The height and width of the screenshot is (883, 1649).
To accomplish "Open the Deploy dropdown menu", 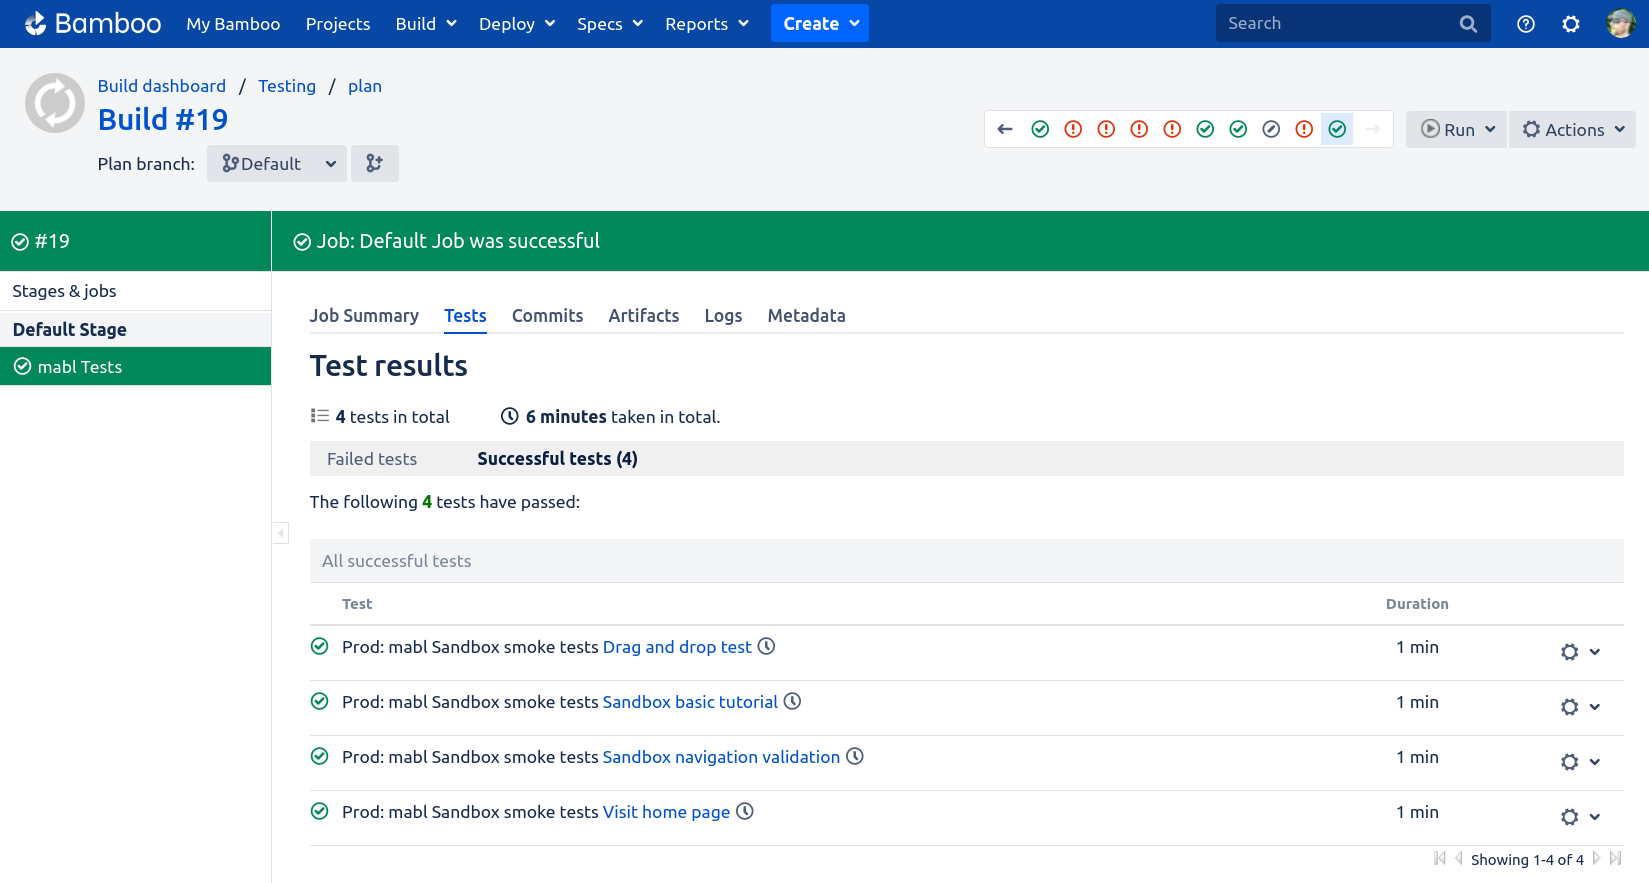I will [517, 24].
